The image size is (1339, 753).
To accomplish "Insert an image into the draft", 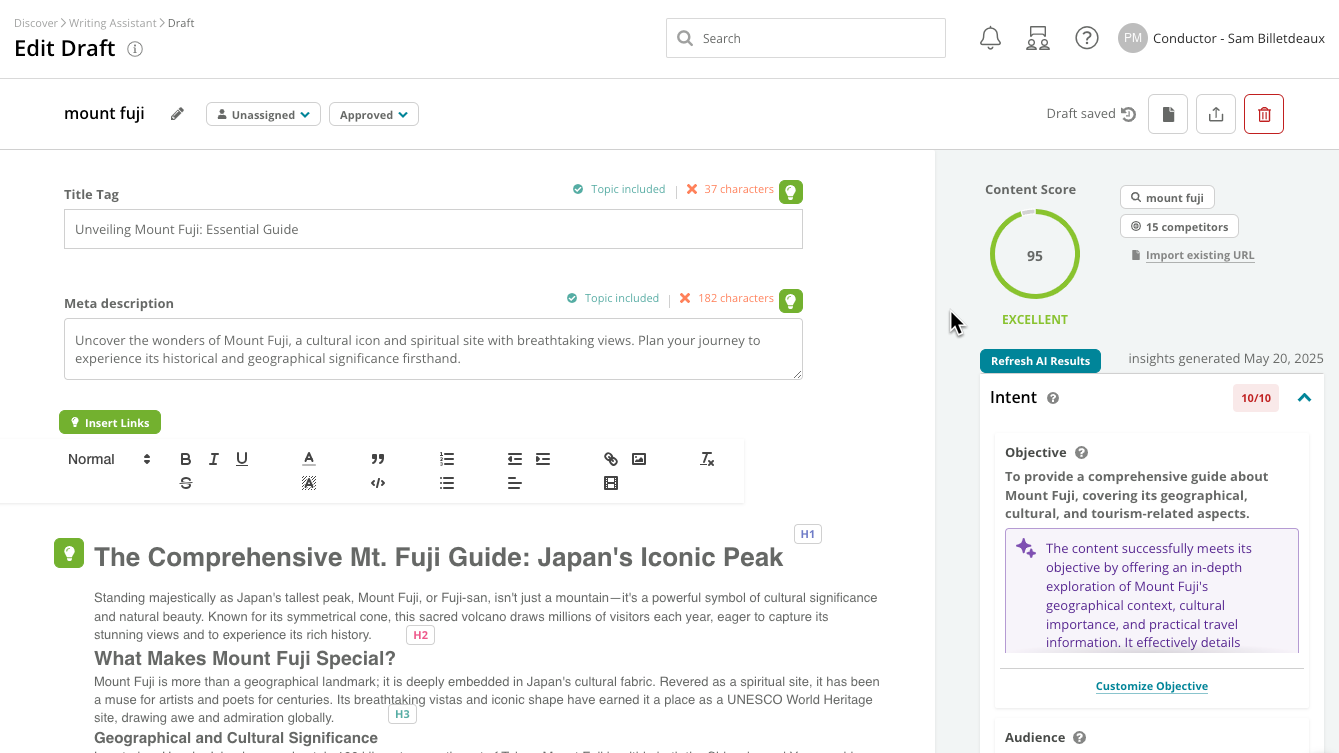I will click(x=639, y=459).
